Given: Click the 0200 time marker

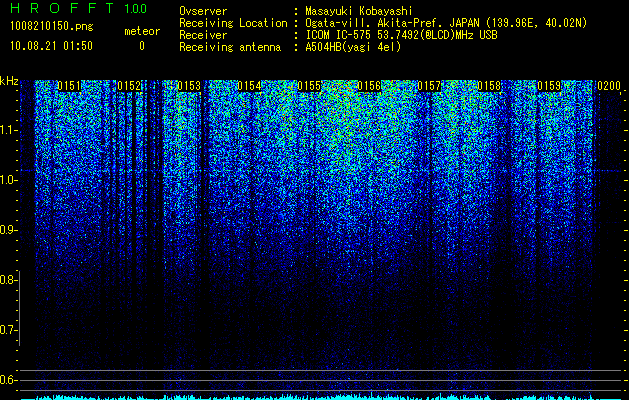Looking at the screenshot, I should [609, 86].
